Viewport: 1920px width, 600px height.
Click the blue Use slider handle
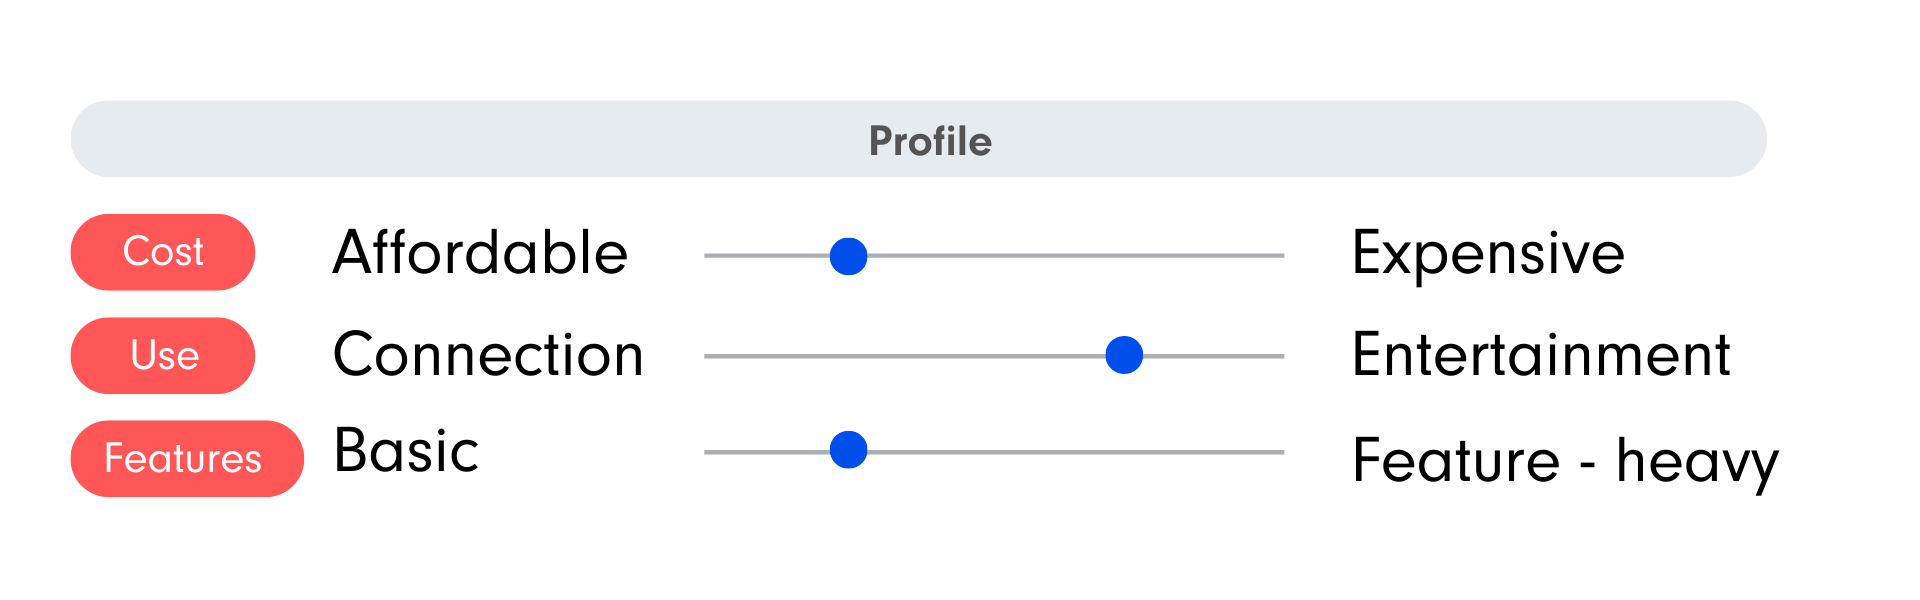(1124, 355)
